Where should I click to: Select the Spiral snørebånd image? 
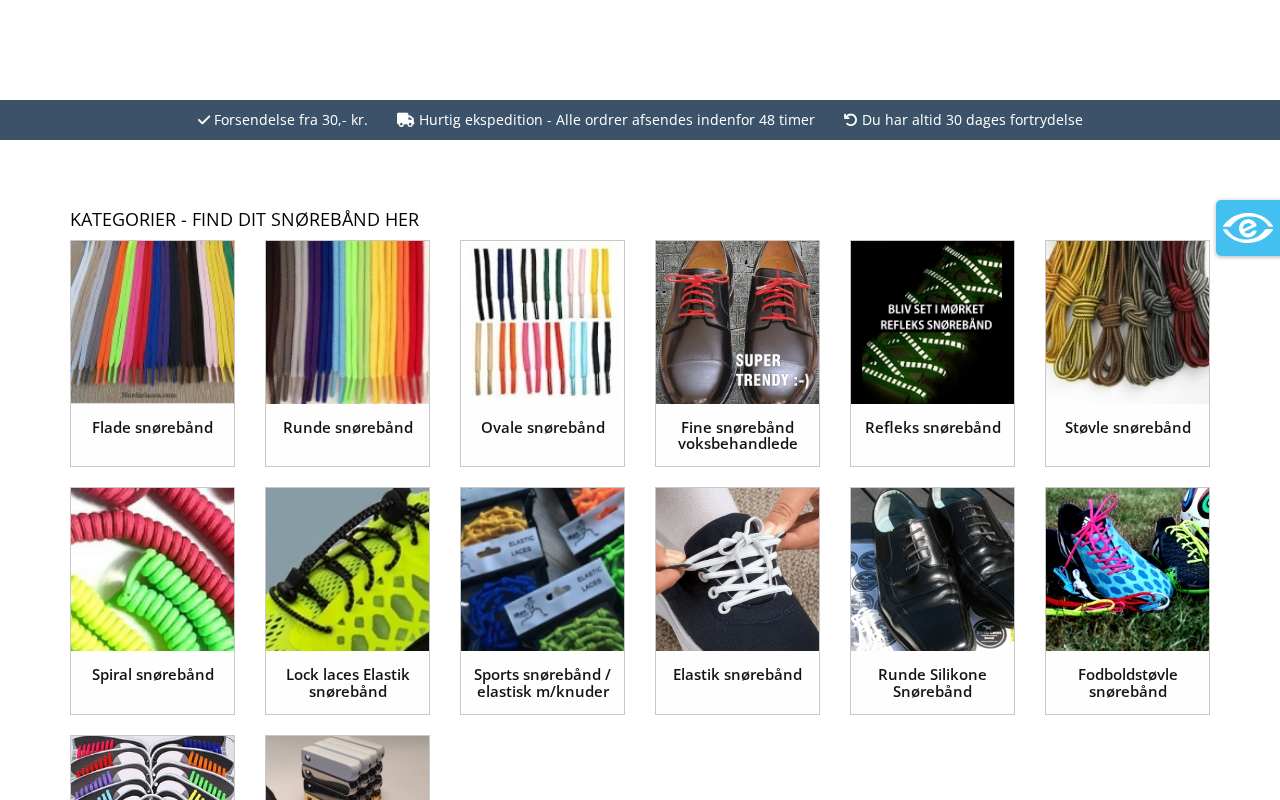(x=152, y=569)
